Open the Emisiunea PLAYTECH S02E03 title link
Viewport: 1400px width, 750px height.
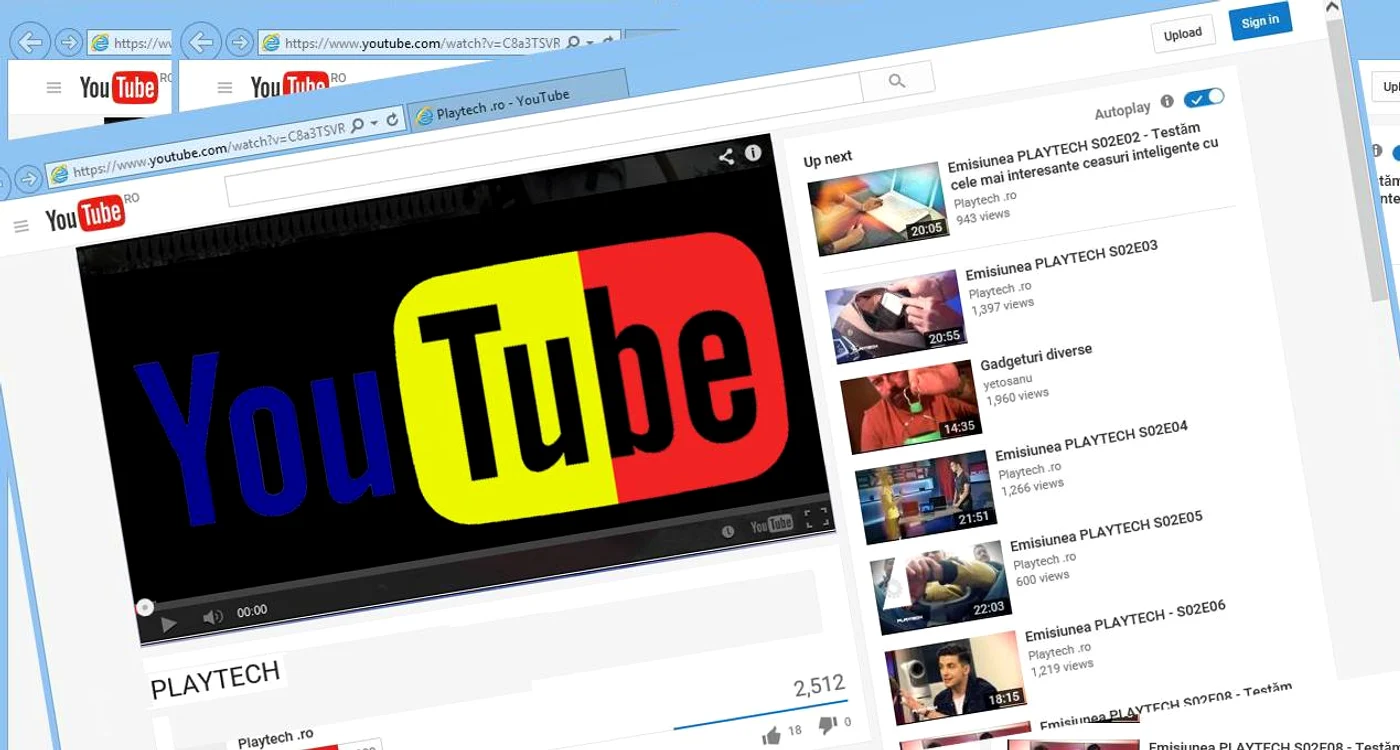1062,261
